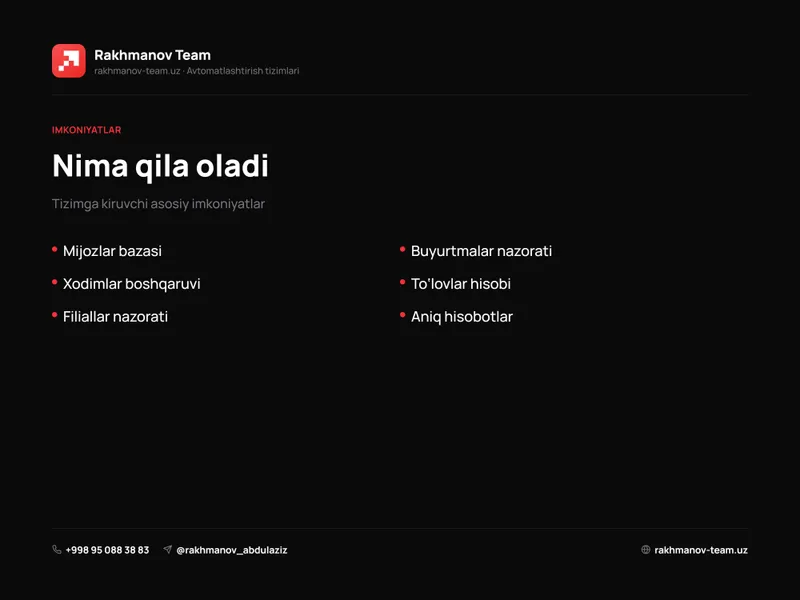This screenshot has width=800, height=600.
Task: Click the Rakhmanov Team title text
Action: click(x=153, y=55)
